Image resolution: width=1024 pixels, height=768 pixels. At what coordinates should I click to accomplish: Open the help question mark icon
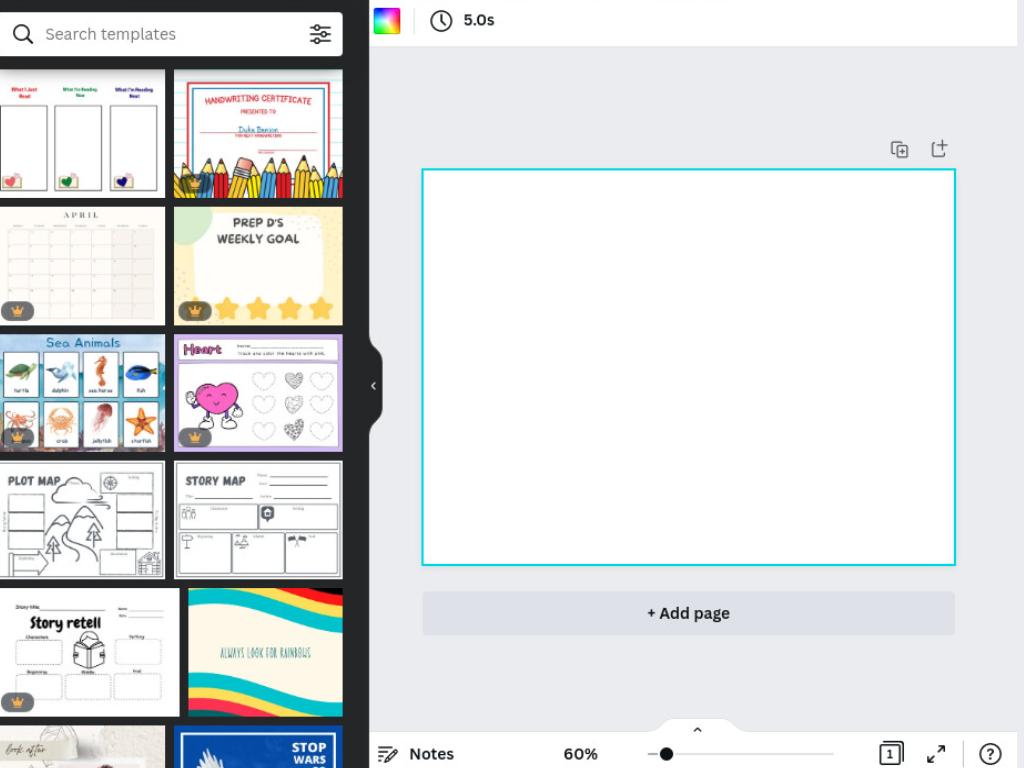[990, 754]
